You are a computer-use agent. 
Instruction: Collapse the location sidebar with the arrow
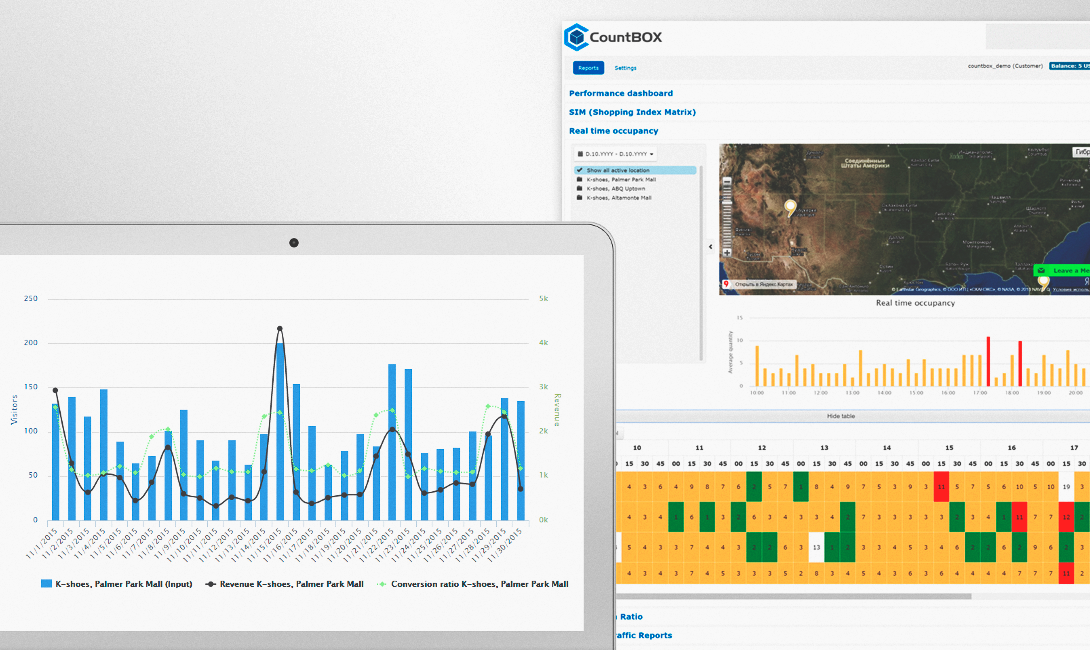click(x=710, y=247)
